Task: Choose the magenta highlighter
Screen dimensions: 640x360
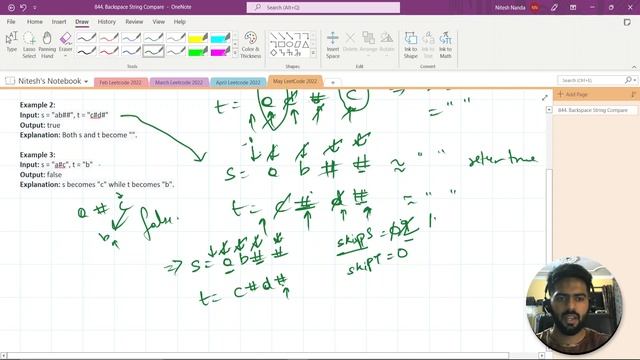Action: click(x=220, y=51)
